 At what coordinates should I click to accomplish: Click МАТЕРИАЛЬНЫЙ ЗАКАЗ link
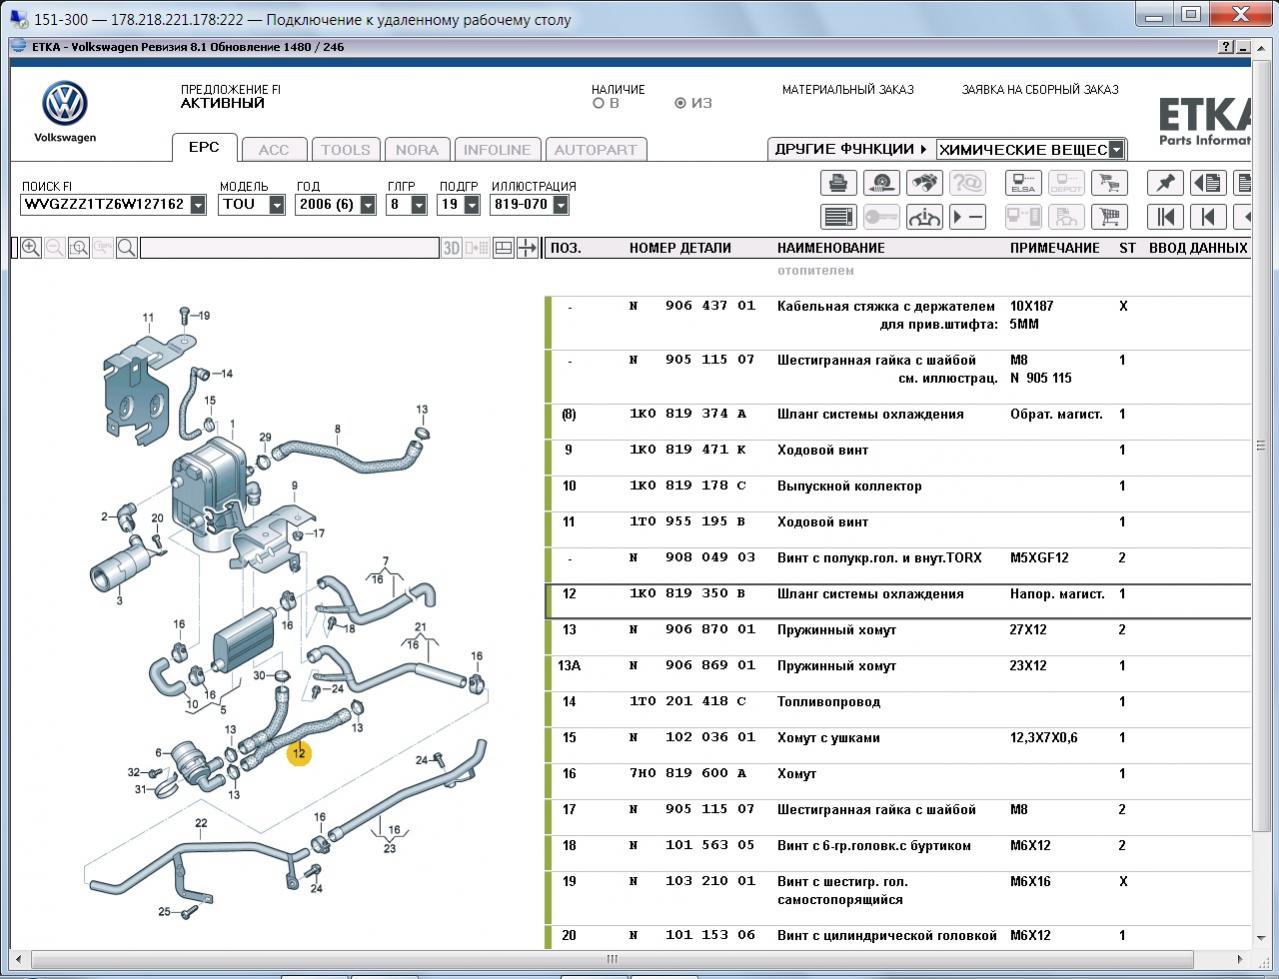tap(848, 90)
